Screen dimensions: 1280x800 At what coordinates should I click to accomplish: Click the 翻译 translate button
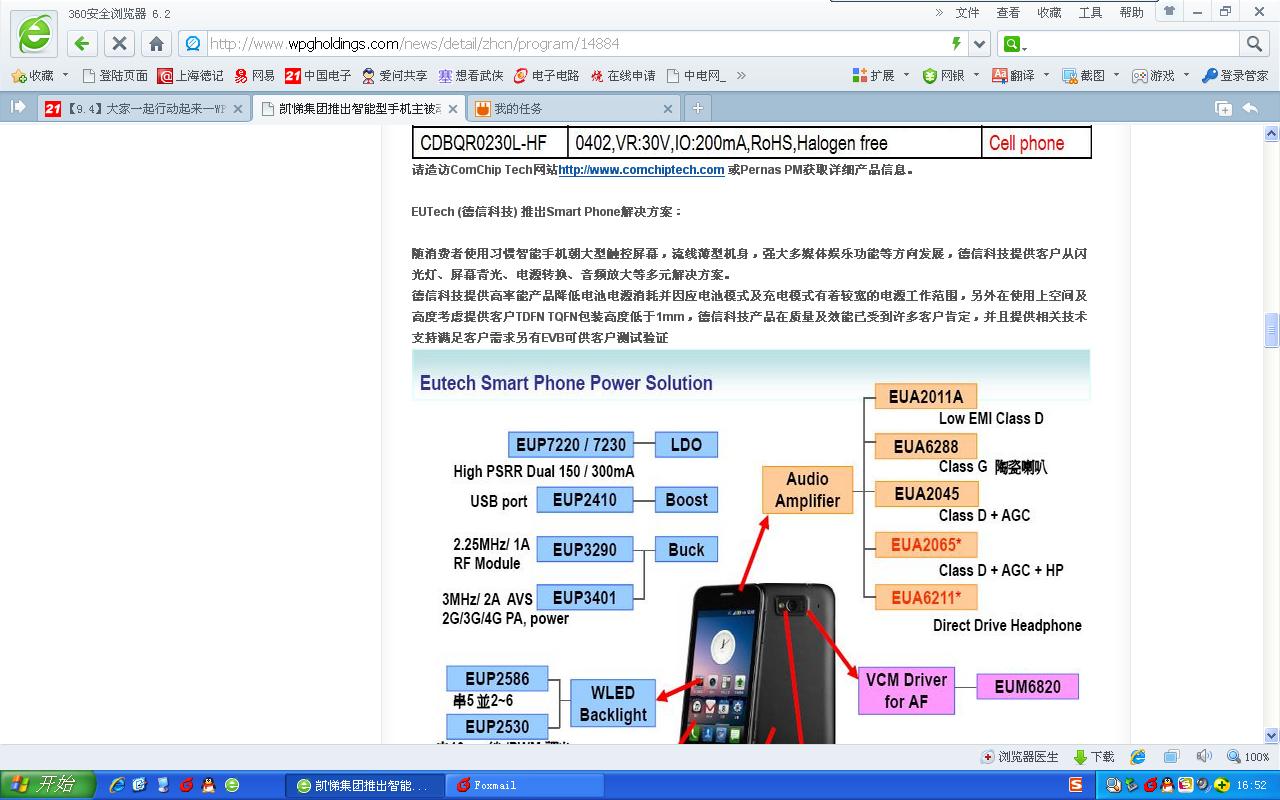tap(1014, 75)
